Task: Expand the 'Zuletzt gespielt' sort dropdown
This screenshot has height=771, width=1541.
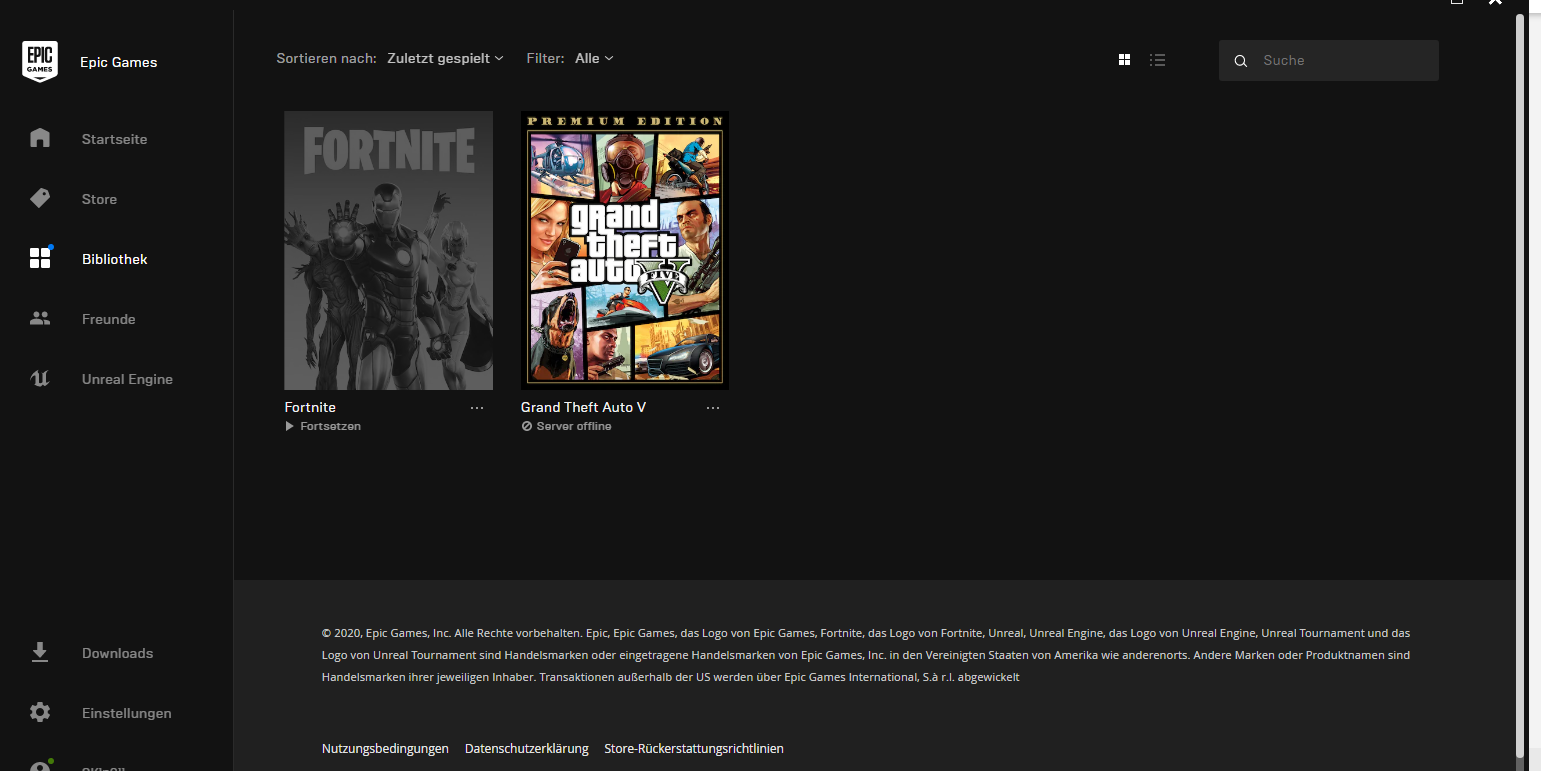Action: (445, 59)
